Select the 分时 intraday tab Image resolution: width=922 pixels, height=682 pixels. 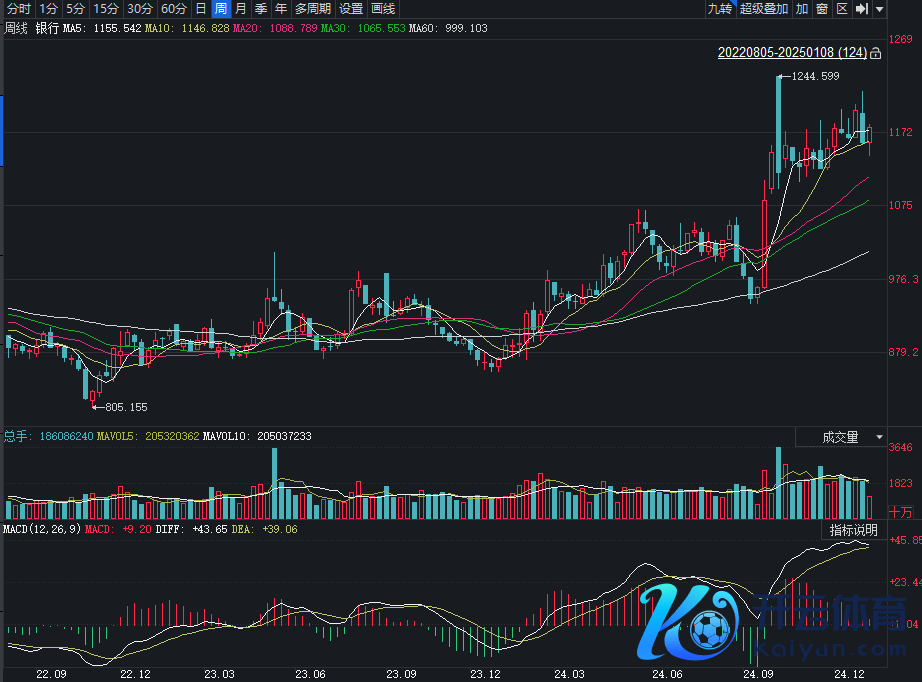point(18,9)
